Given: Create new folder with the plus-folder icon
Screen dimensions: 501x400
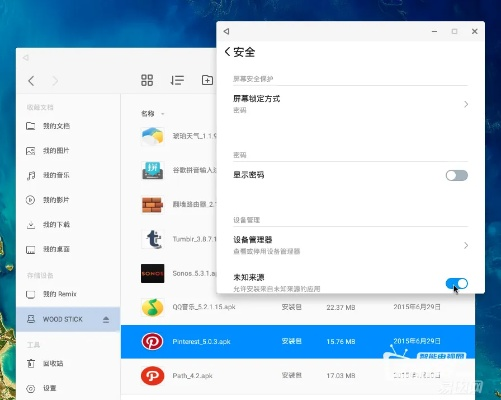Looking at the screenshot, I should tap(207, 80).
